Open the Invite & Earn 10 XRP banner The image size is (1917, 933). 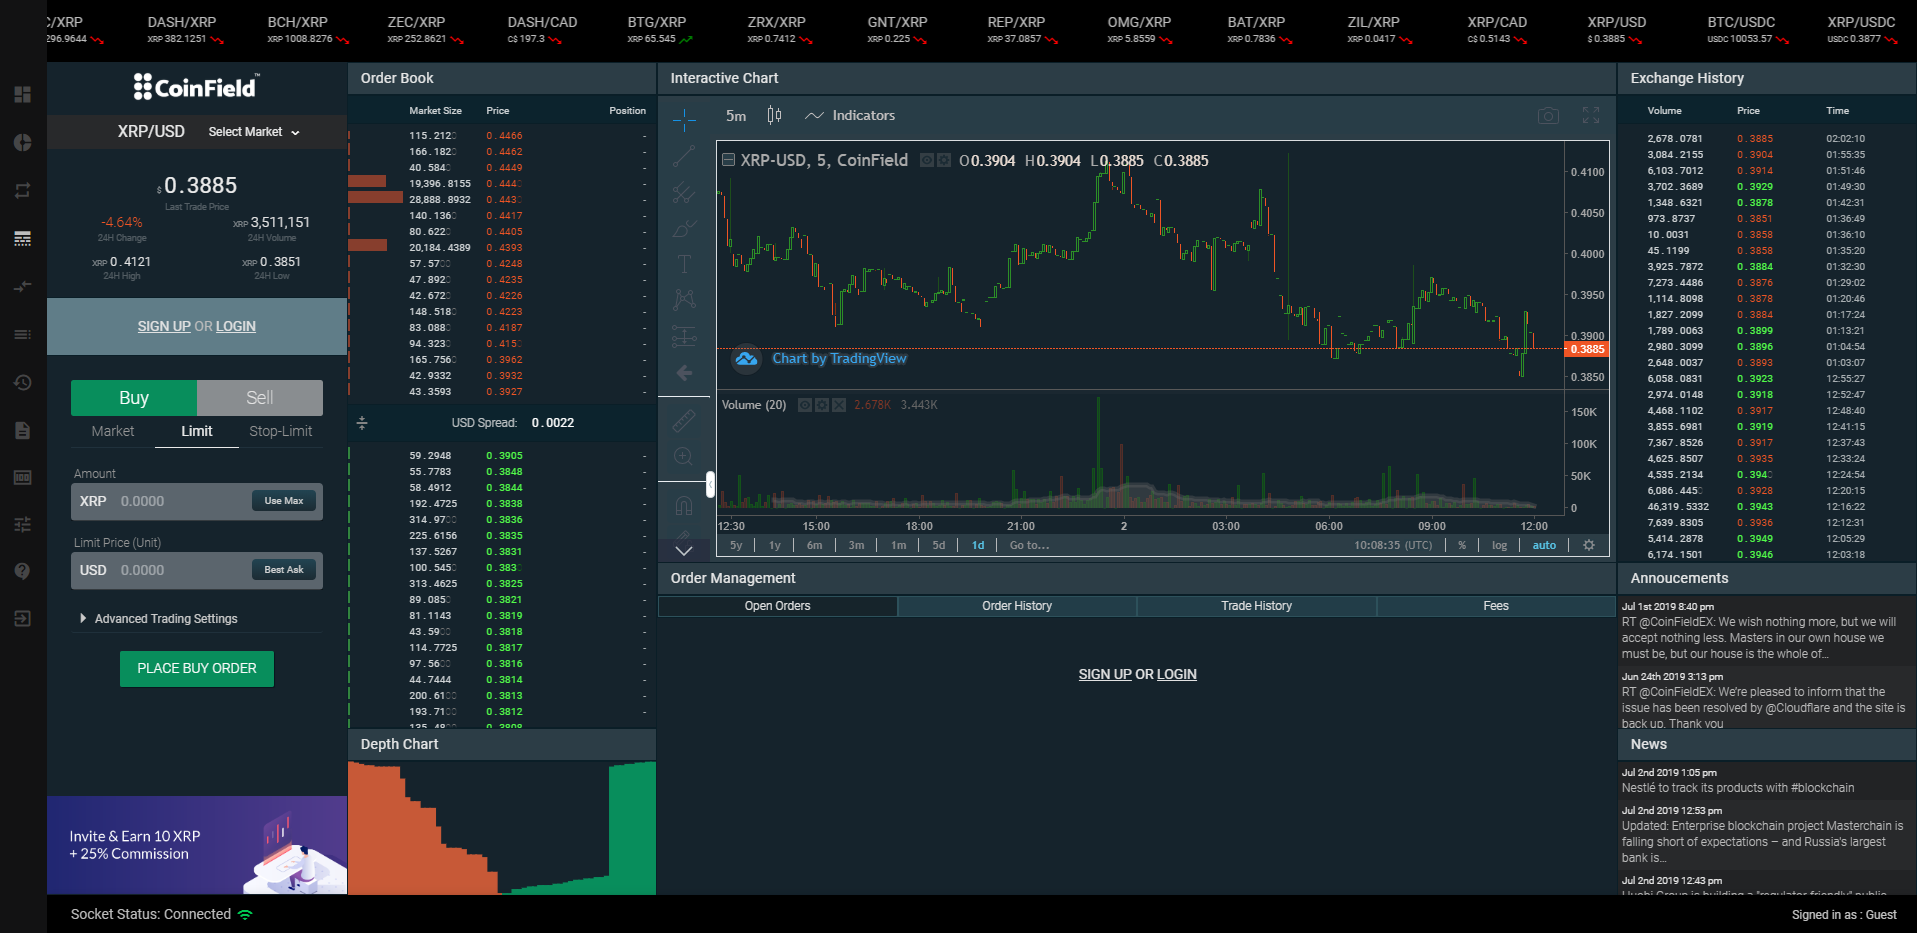tap(197, 845)
